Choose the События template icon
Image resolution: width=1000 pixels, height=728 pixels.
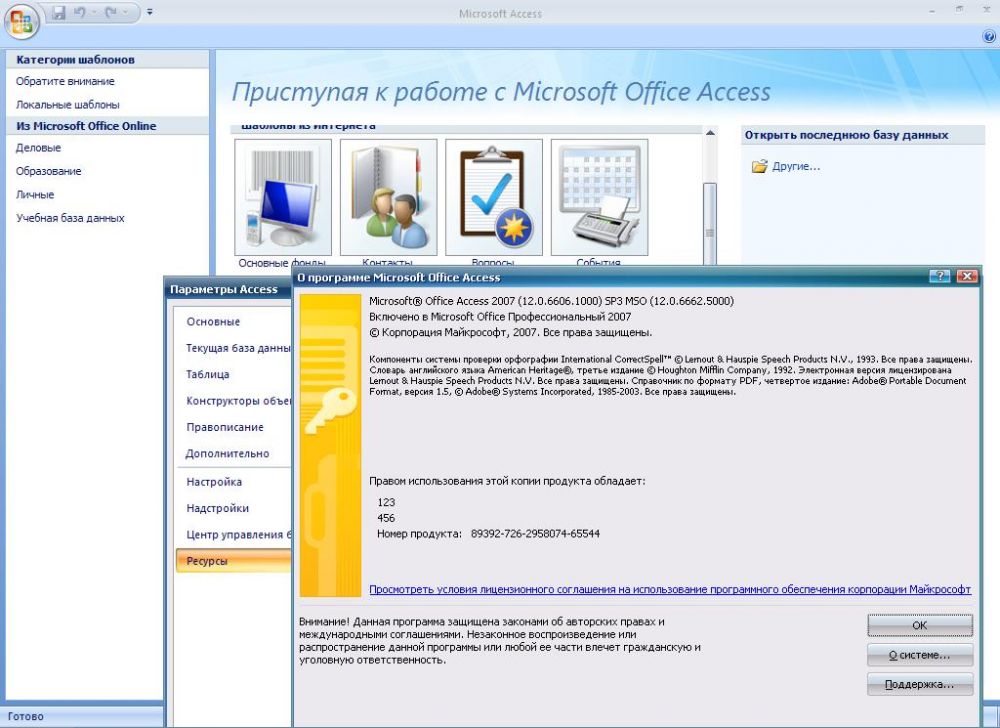click(x=599, y=197)
